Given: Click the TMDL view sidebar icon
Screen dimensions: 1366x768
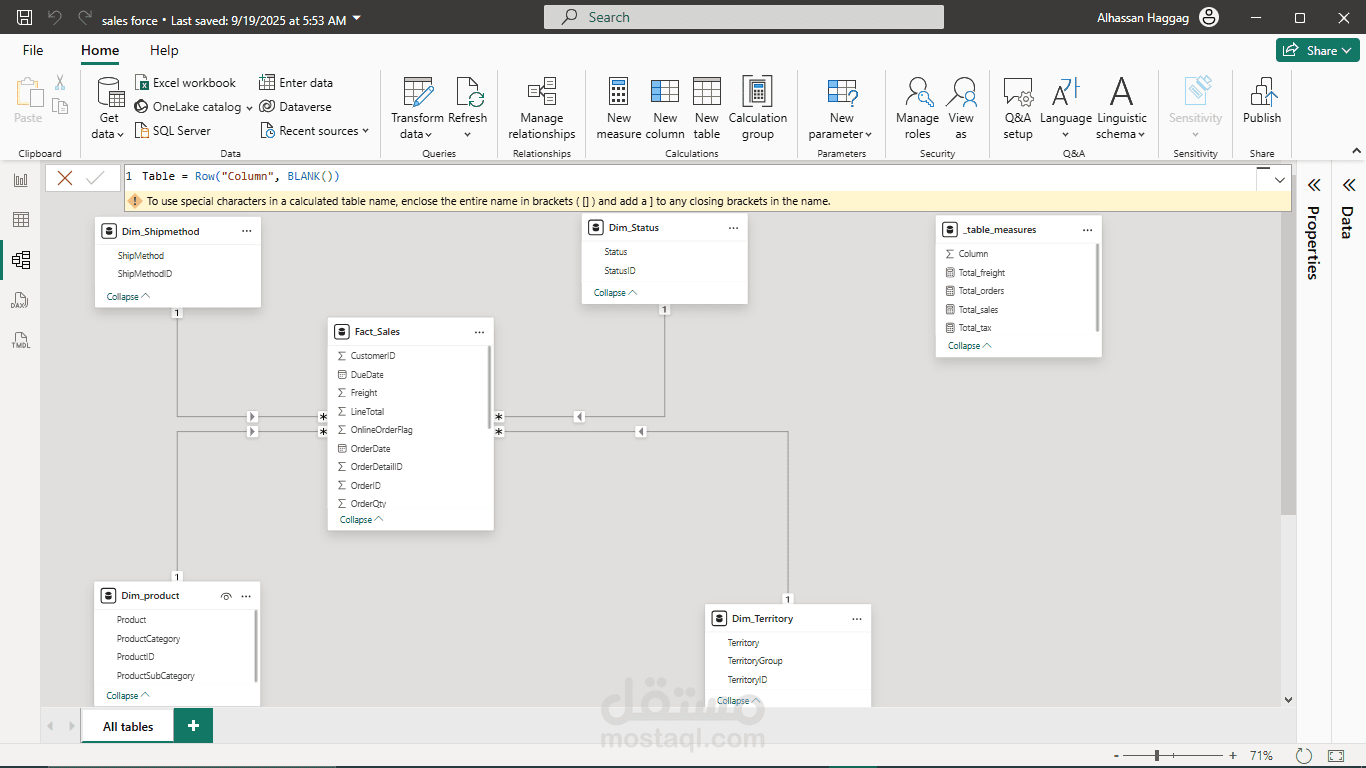Looking at the screenshot, I should (x=21, y=341).
